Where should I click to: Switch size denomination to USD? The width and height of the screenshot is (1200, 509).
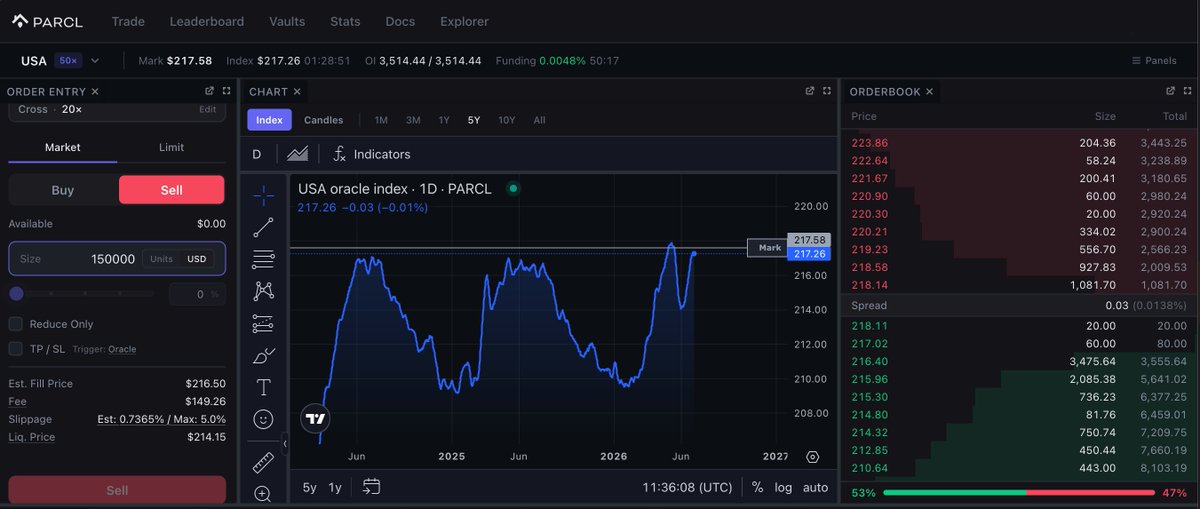click(x=197, y=259)
